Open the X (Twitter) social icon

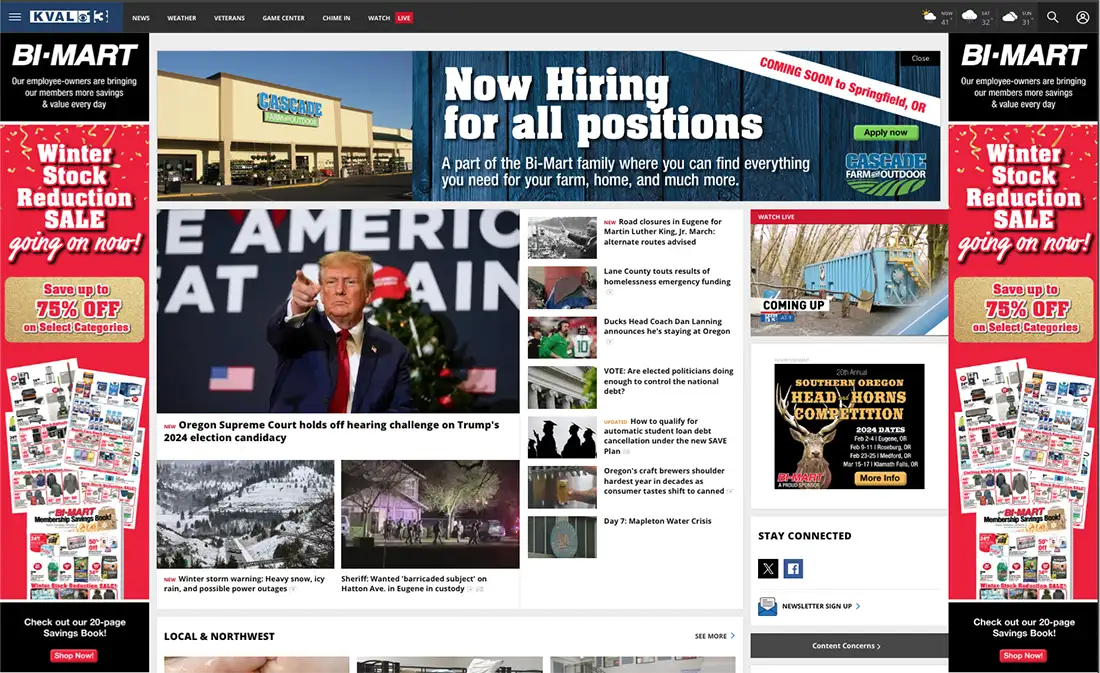768,568
